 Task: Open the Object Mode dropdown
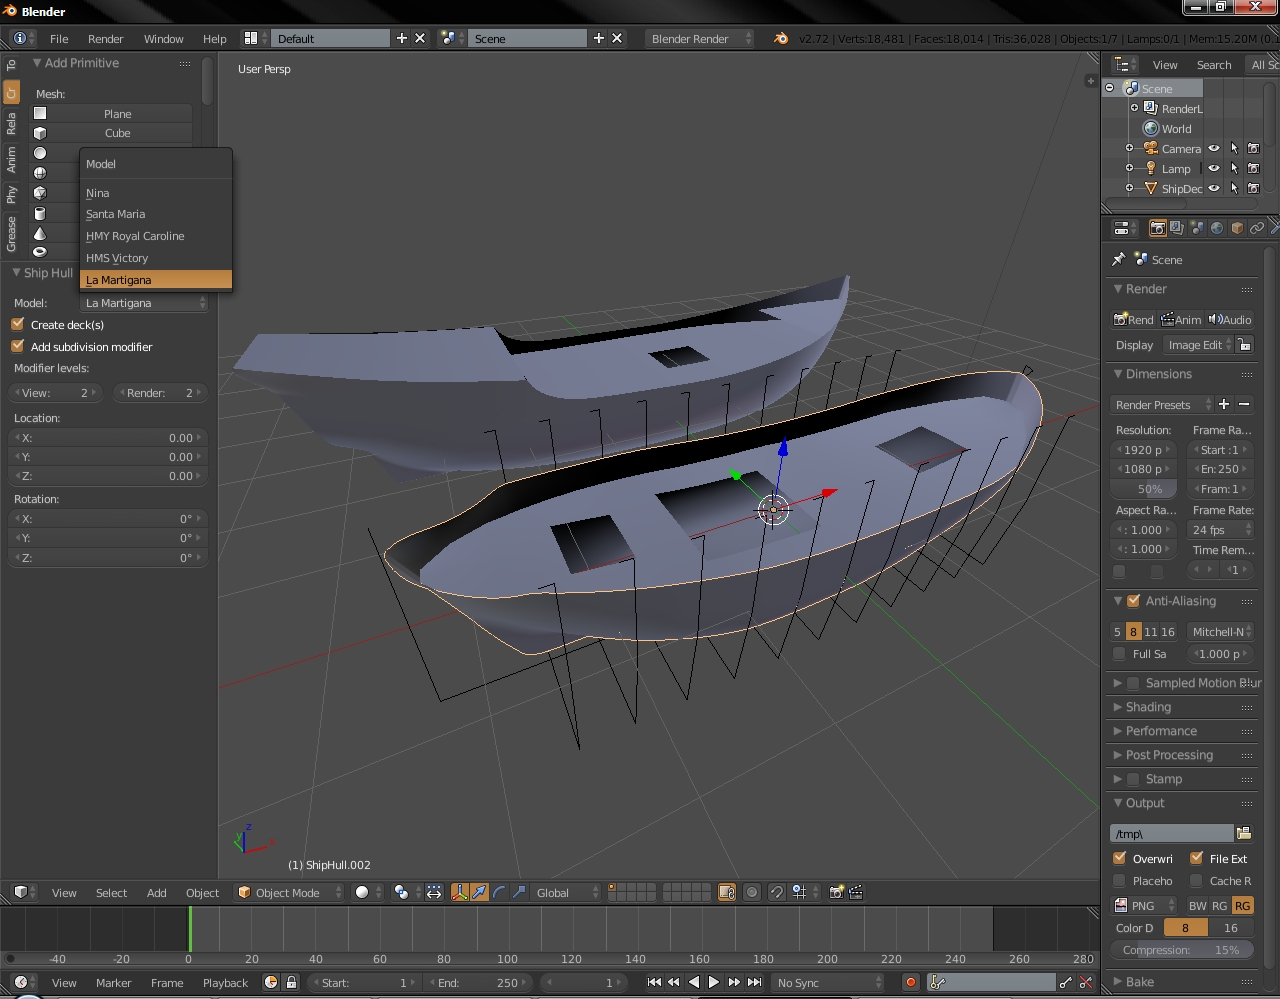click(x=289, y=892)
